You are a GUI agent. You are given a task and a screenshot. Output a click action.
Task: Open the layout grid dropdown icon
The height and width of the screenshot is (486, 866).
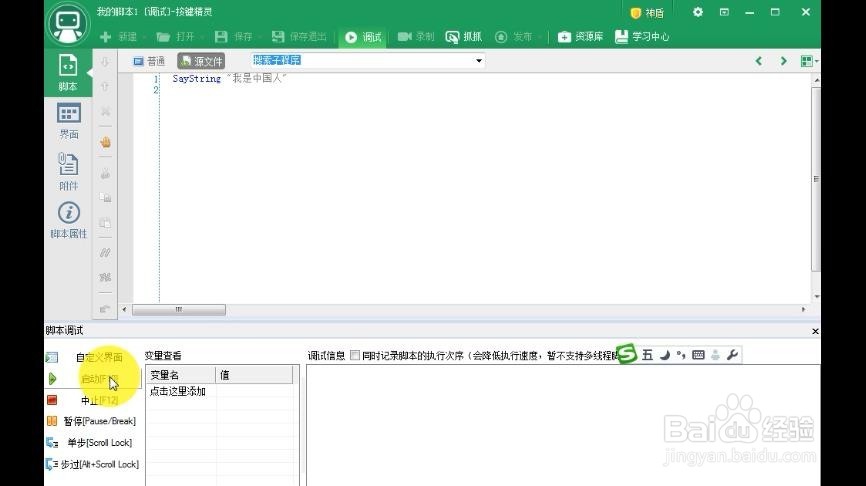809,61
